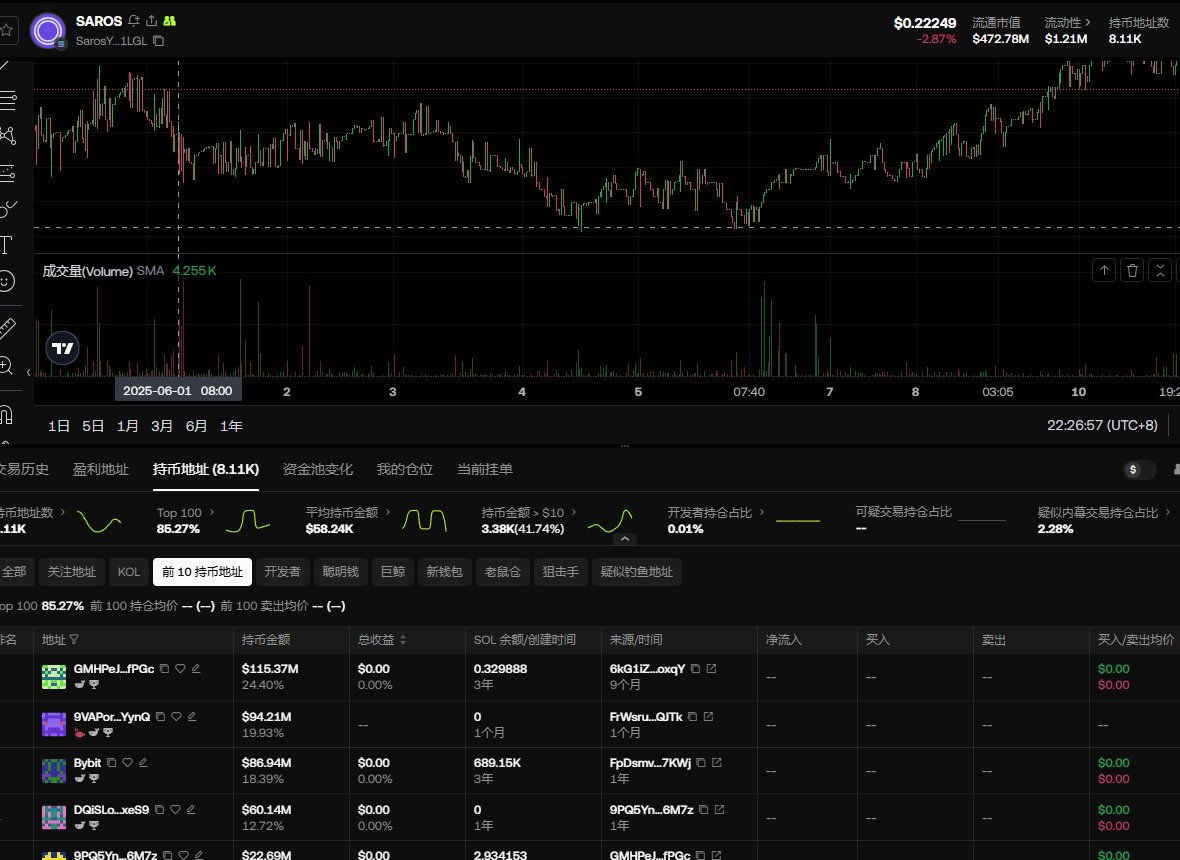Filter holders by KOL
1180x860 pixels.
129,572
